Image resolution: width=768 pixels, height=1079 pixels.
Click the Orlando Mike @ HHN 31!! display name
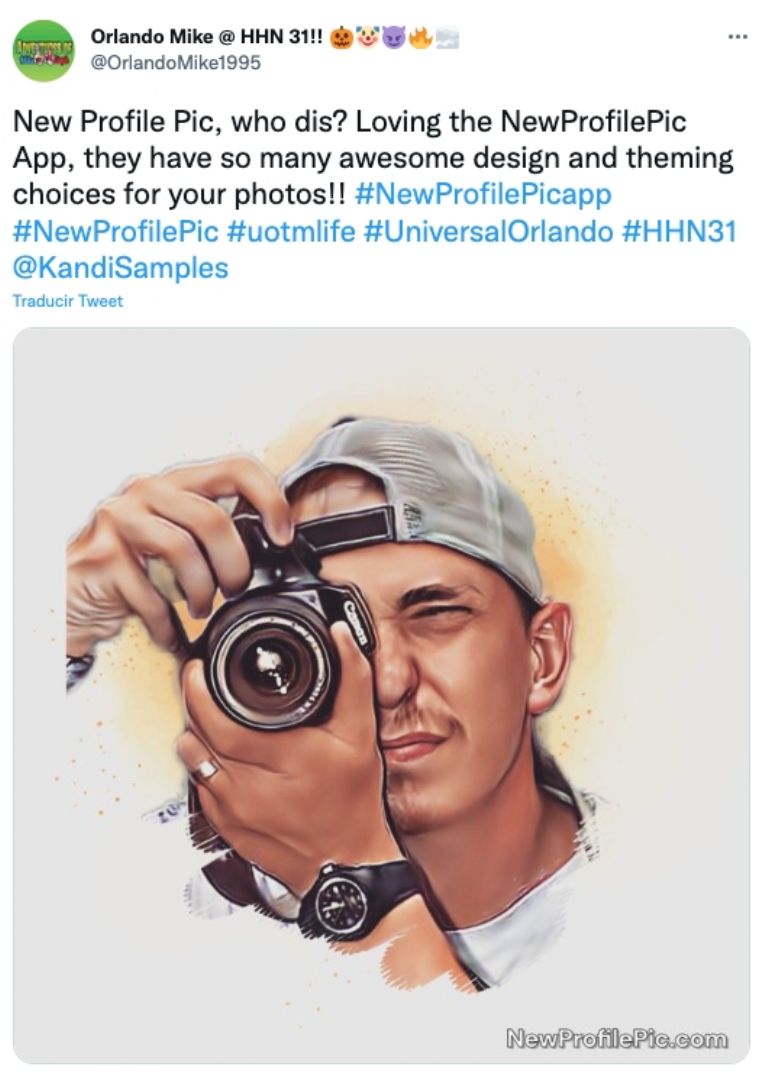tap(207, 36)
